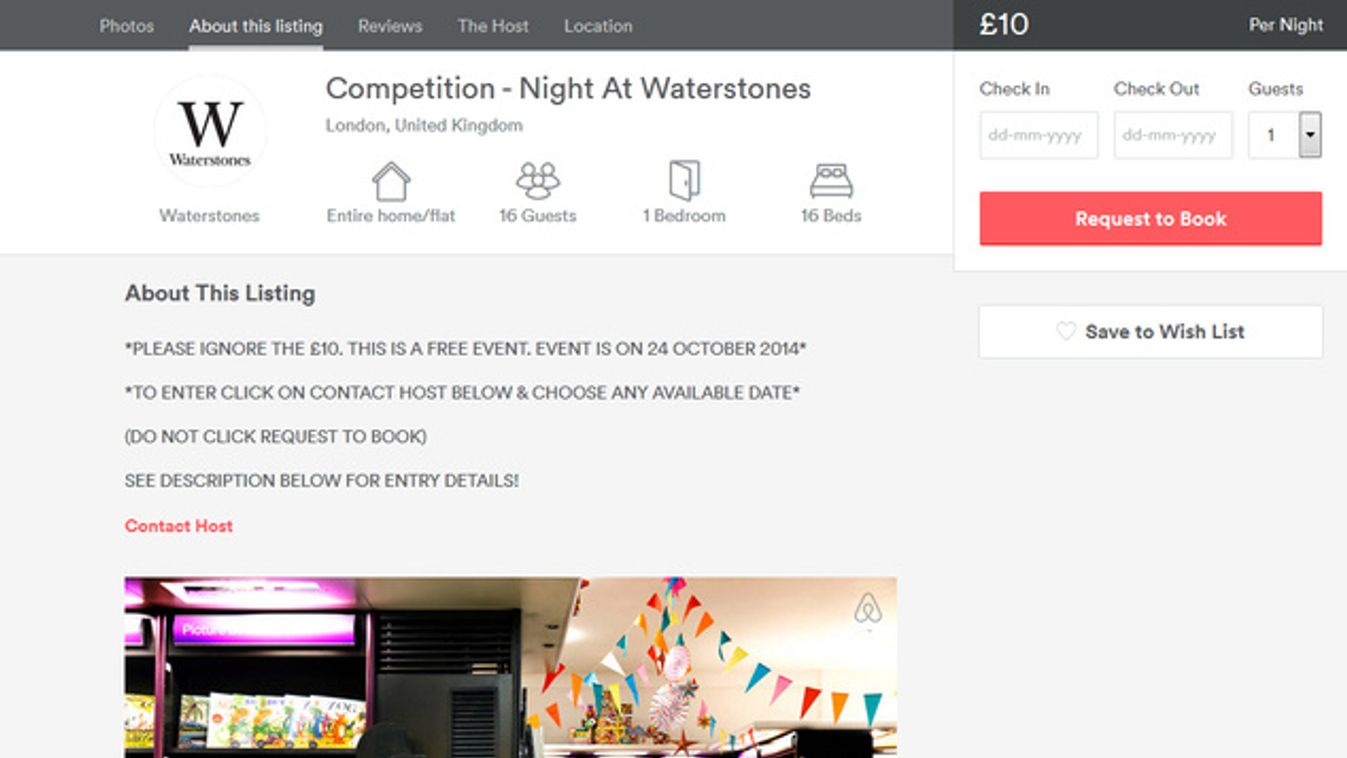Focus the Check In date field
Image resolution: width=1347 pixels, height=758 pixels.
tap(1039, 135)
